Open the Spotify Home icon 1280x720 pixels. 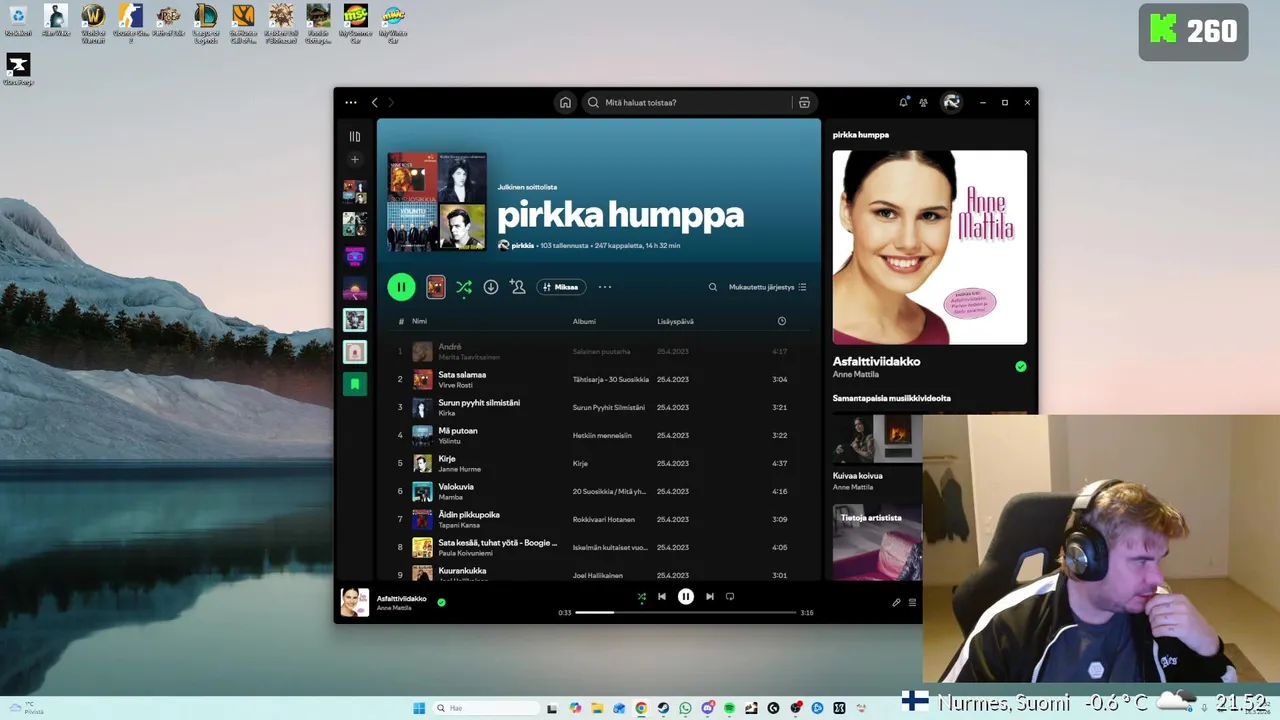[x=565, y=102]
